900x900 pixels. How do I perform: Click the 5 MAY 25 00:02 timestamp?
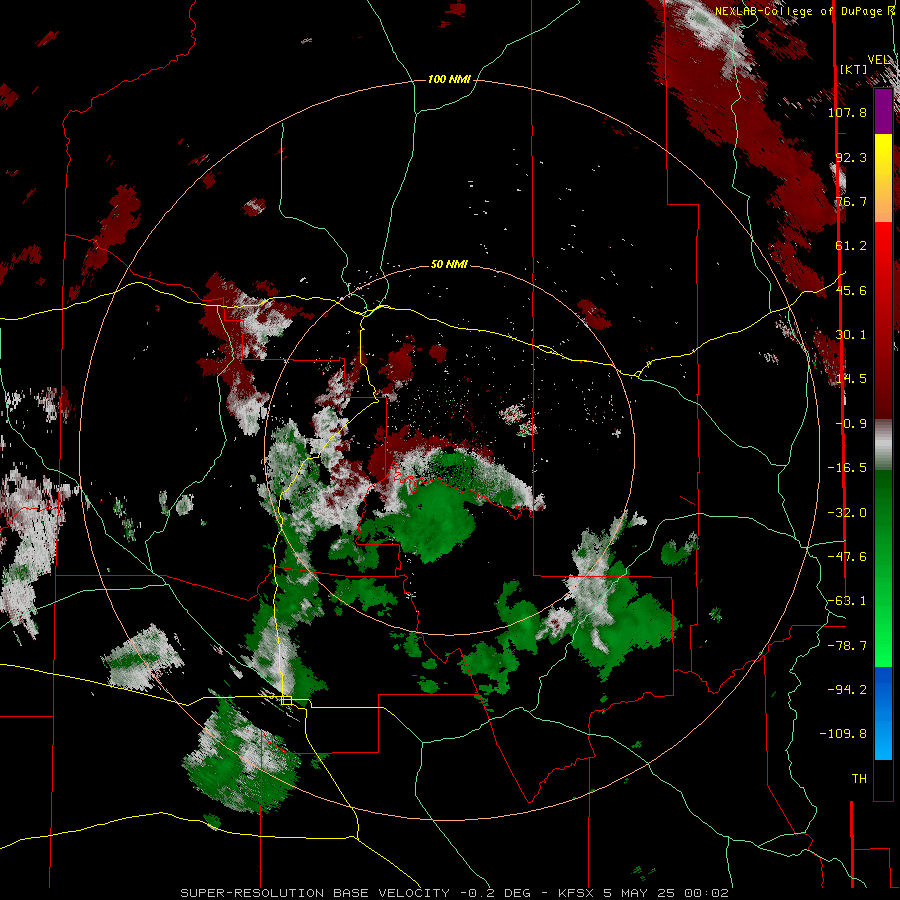point(666,893)
